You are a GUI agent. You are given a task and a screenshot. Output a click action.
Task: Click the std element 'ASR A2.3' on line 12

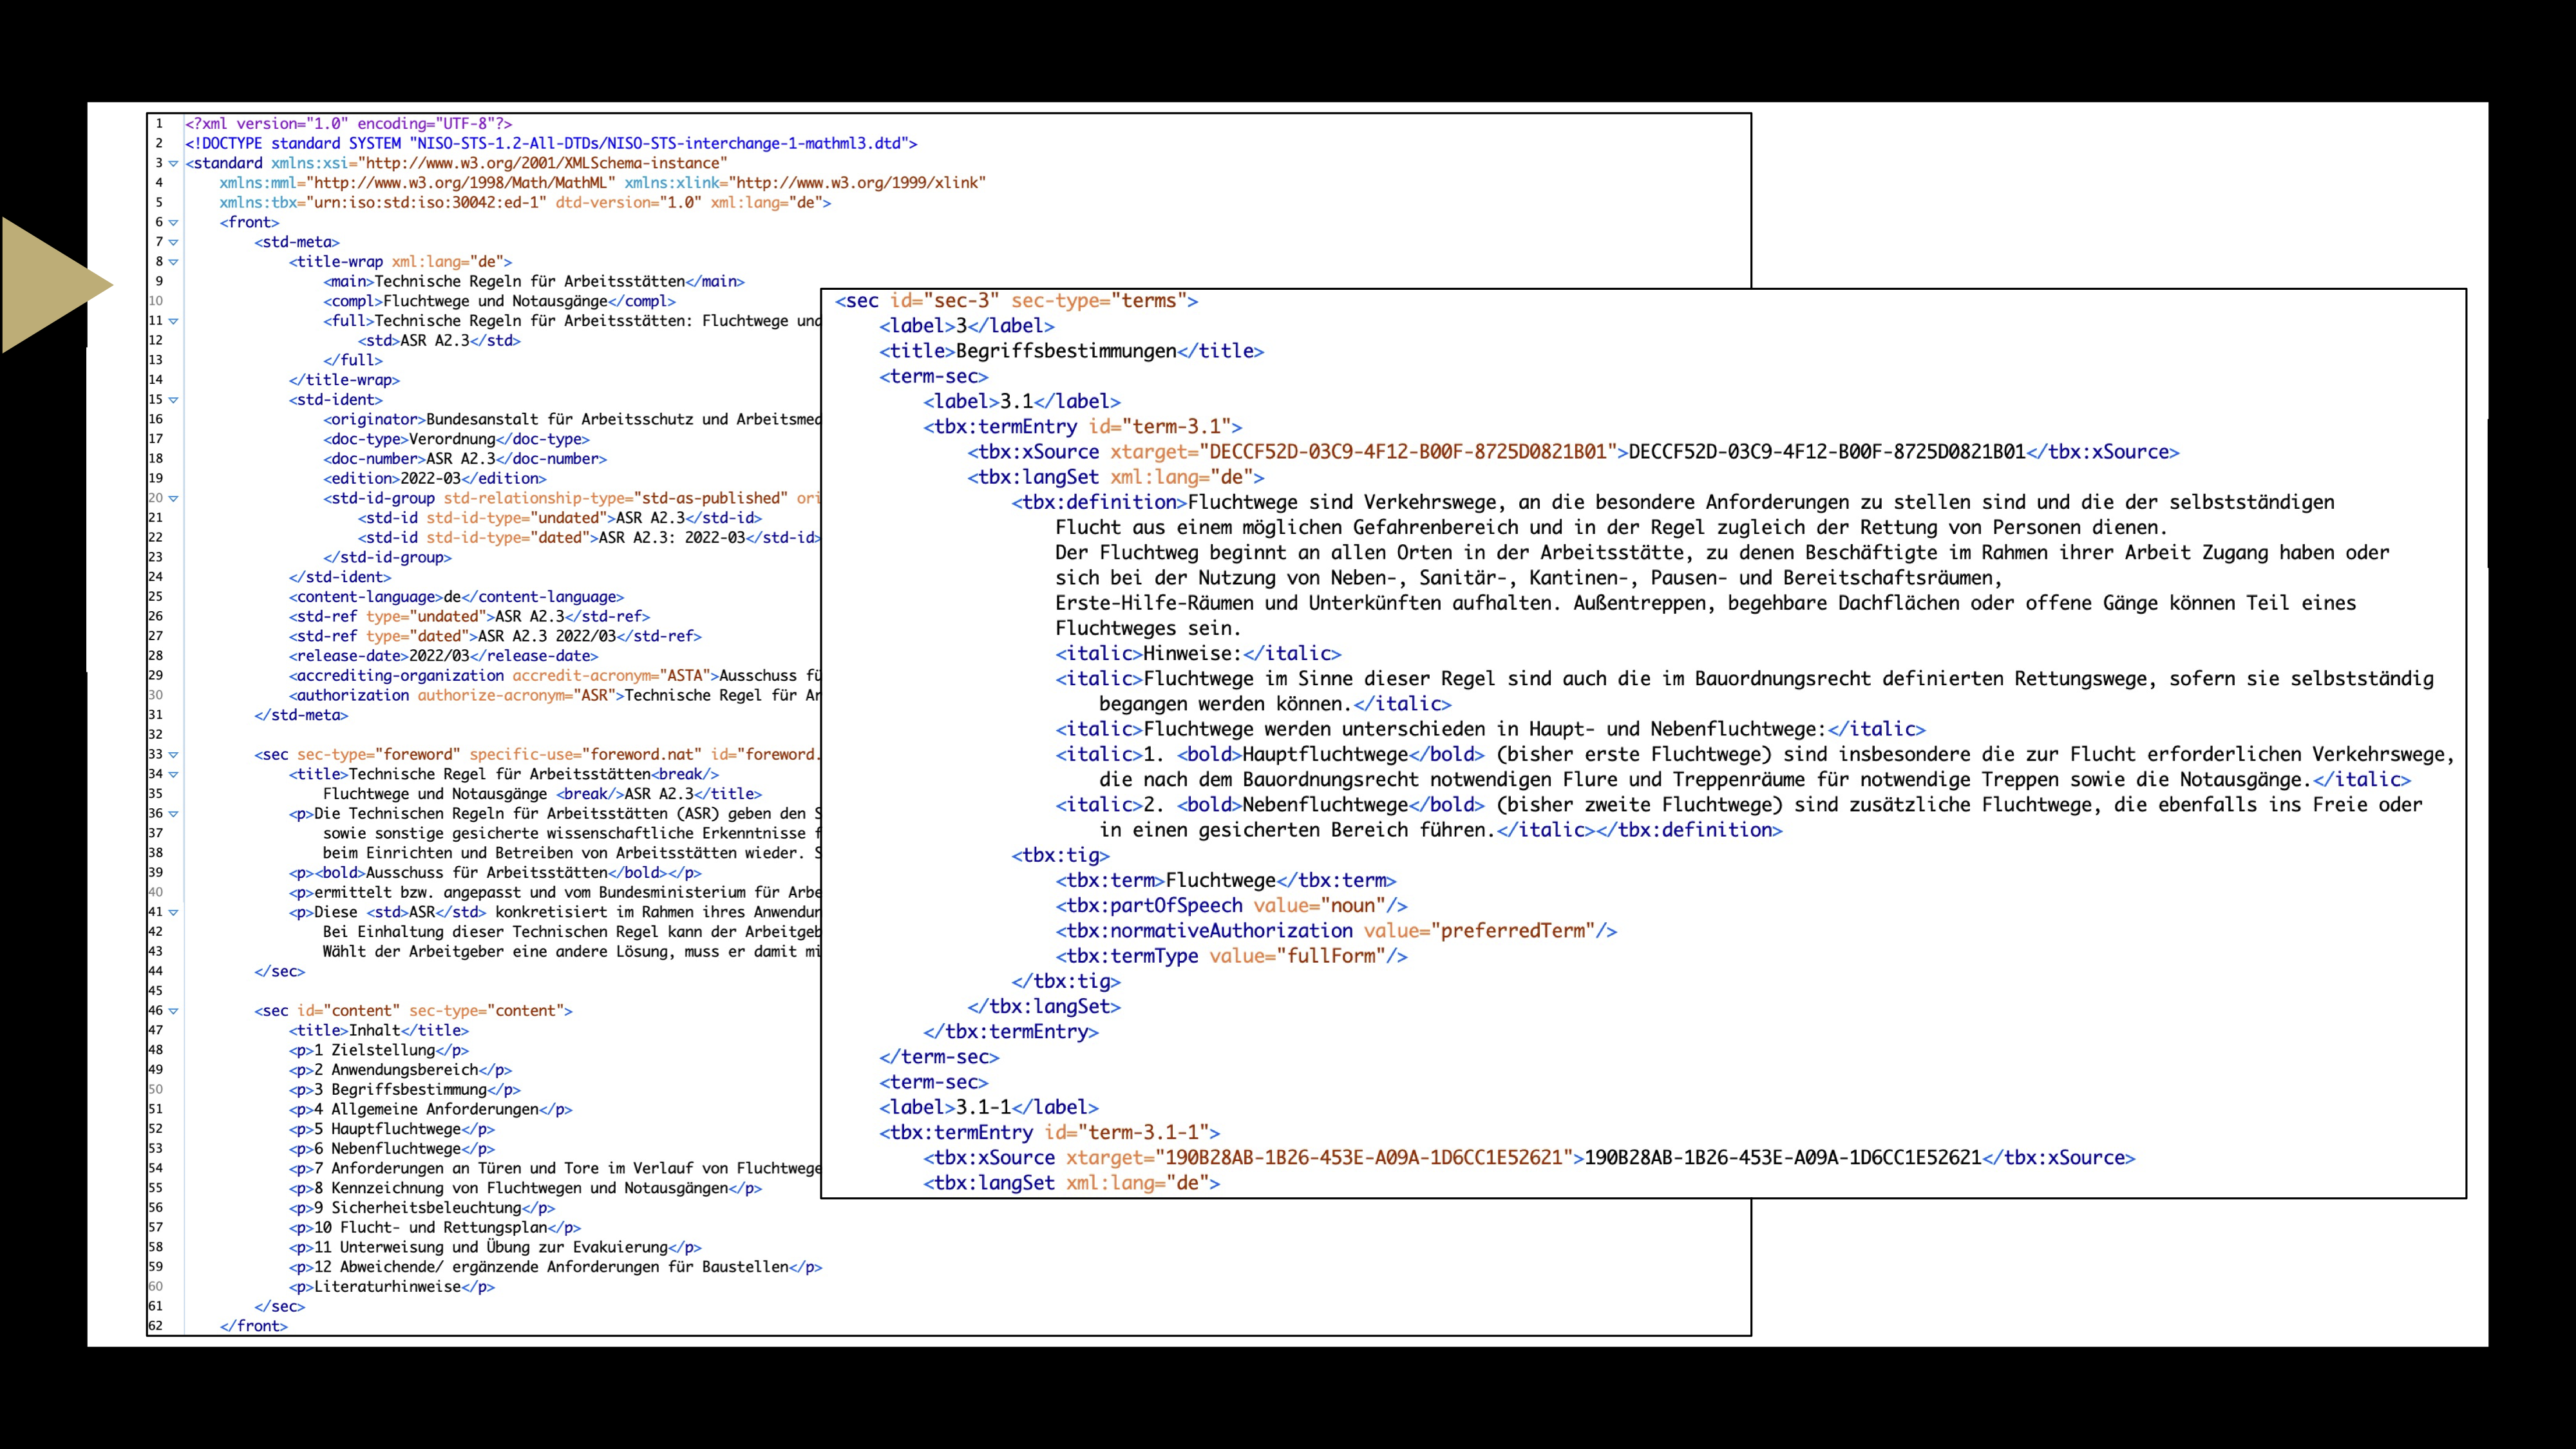click(439, 340)
